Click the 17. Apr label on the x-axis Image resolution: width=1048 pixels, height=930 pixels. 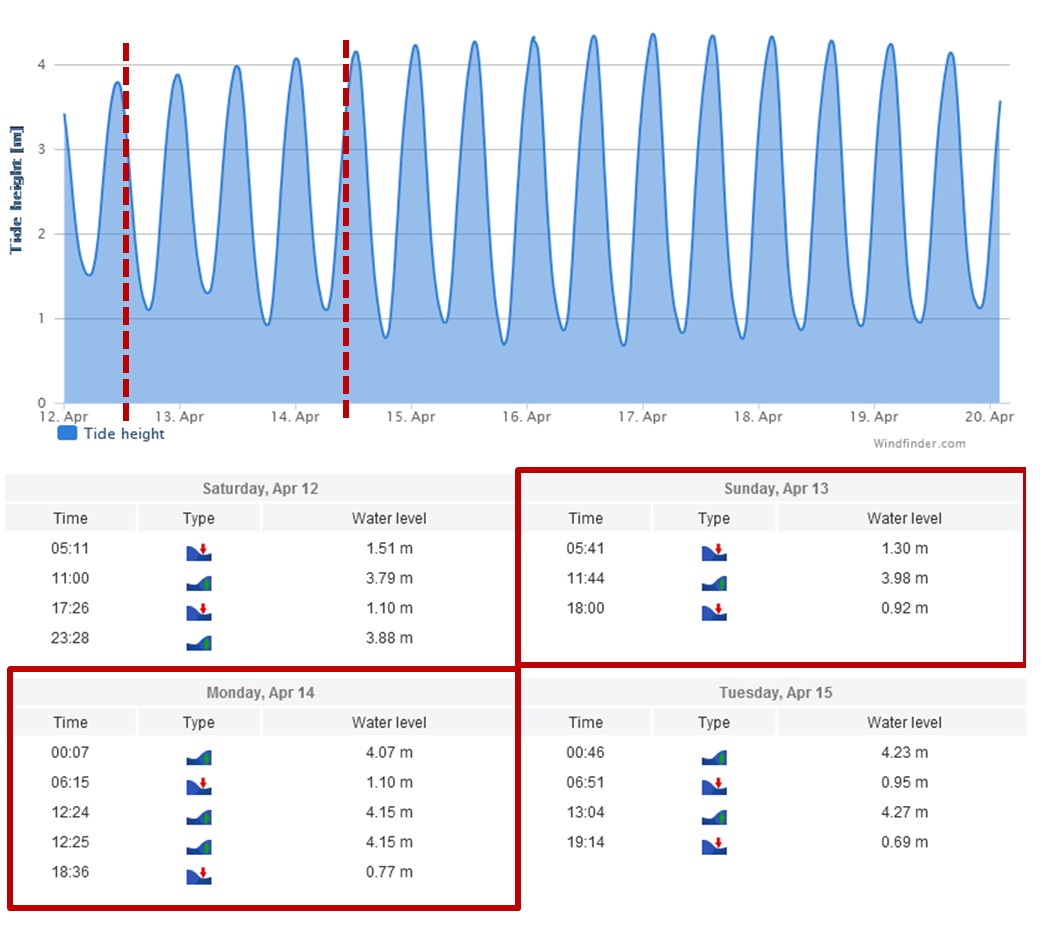[x=642, y=417]
